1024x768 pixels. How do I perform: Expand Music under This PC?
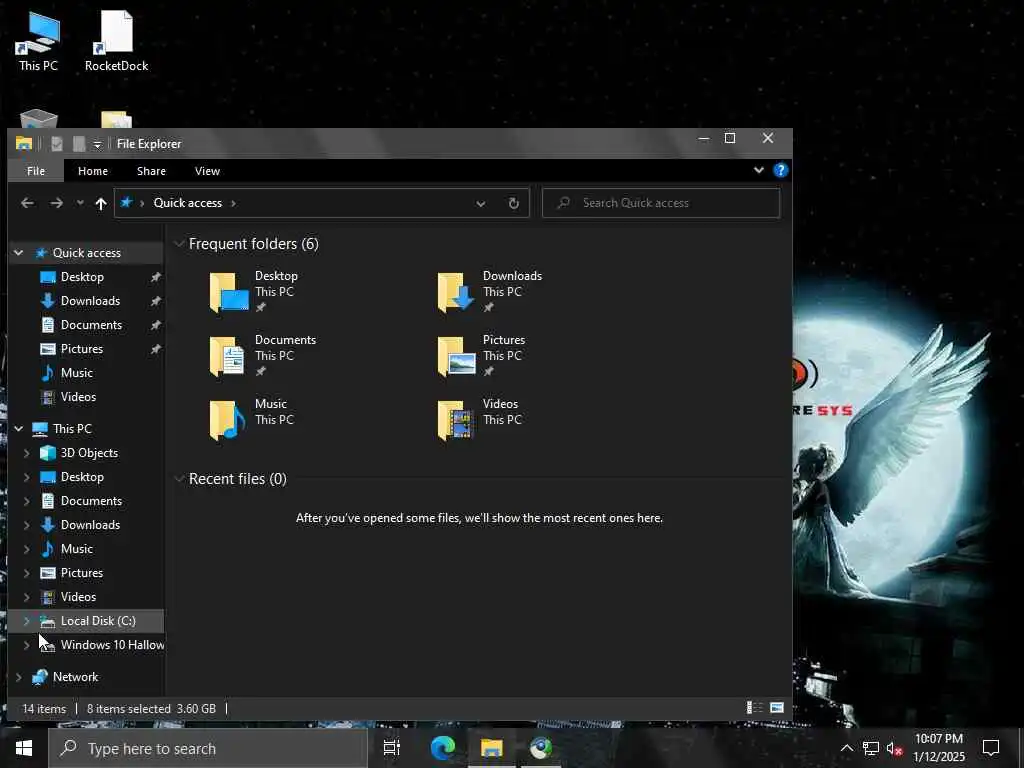(27, 549)
